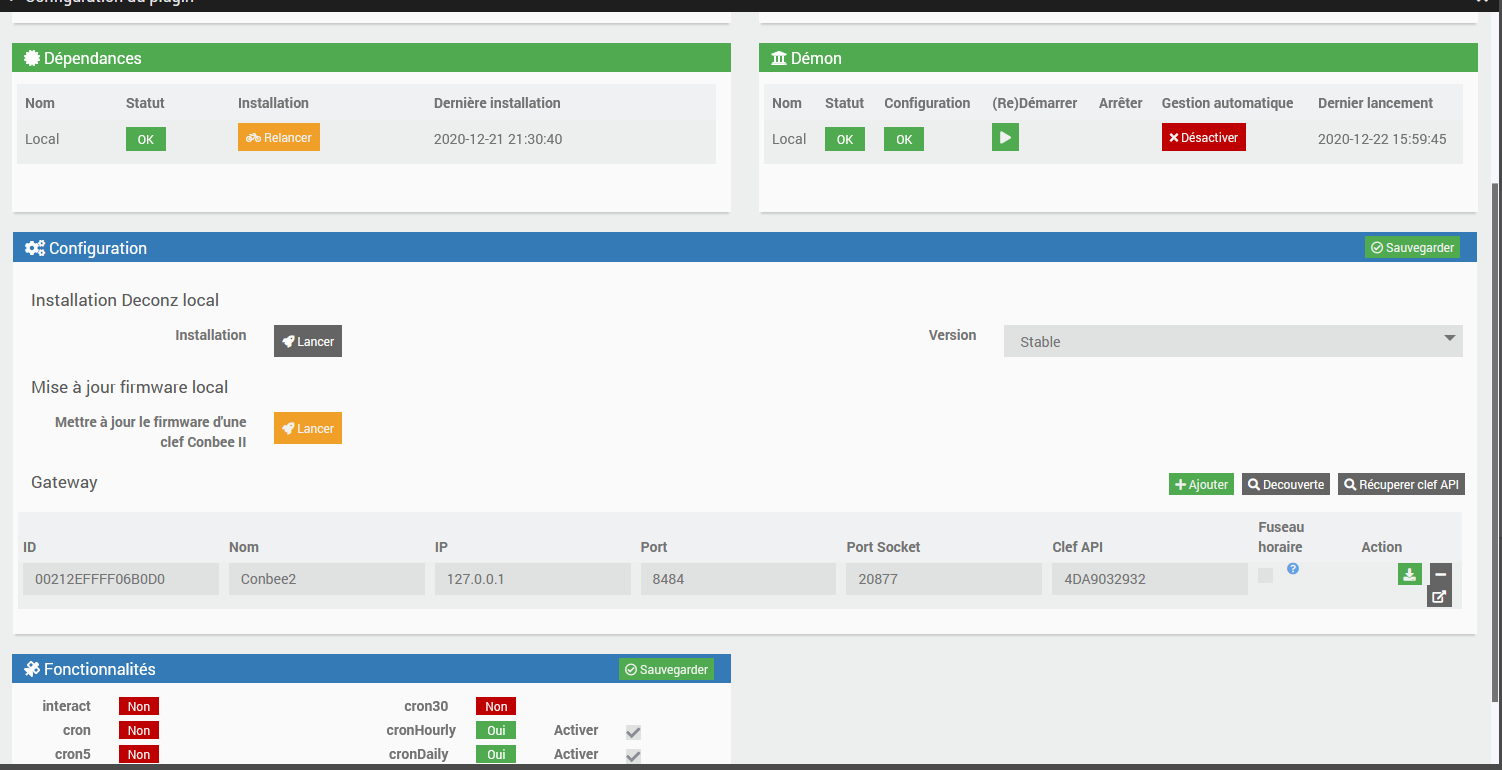Remove the Conbee2 gateway with the minus button
1502x770 pixels.
tap(1440, 574)
